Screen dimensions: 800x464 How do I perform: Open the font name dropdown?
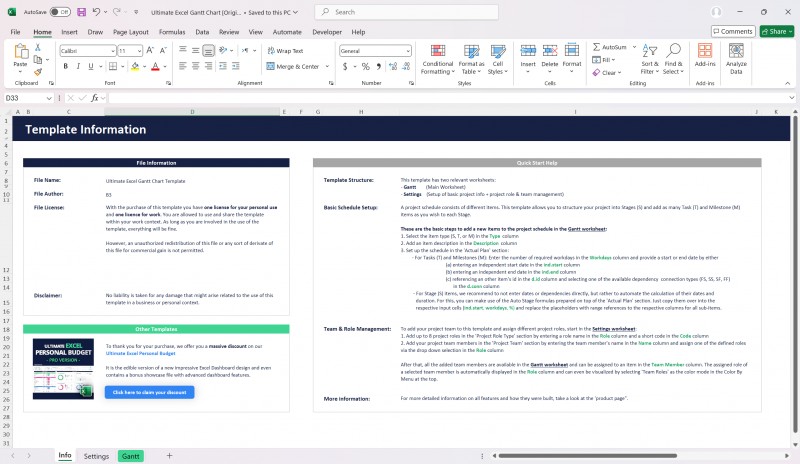[113, 51]
